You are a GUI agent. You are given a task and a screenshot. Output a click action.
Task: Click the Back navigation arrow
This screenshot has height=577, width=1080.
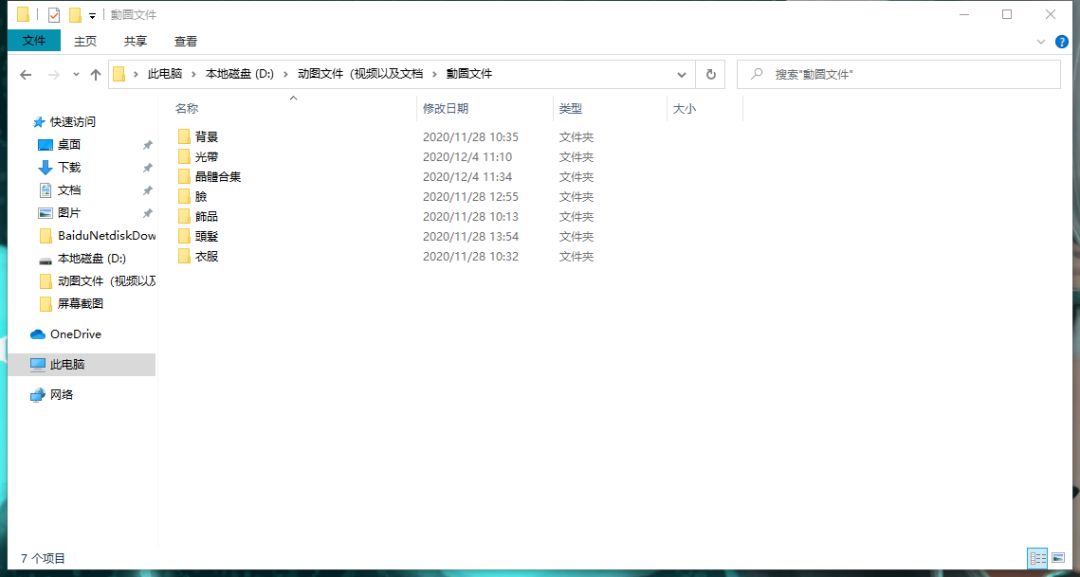26,75
